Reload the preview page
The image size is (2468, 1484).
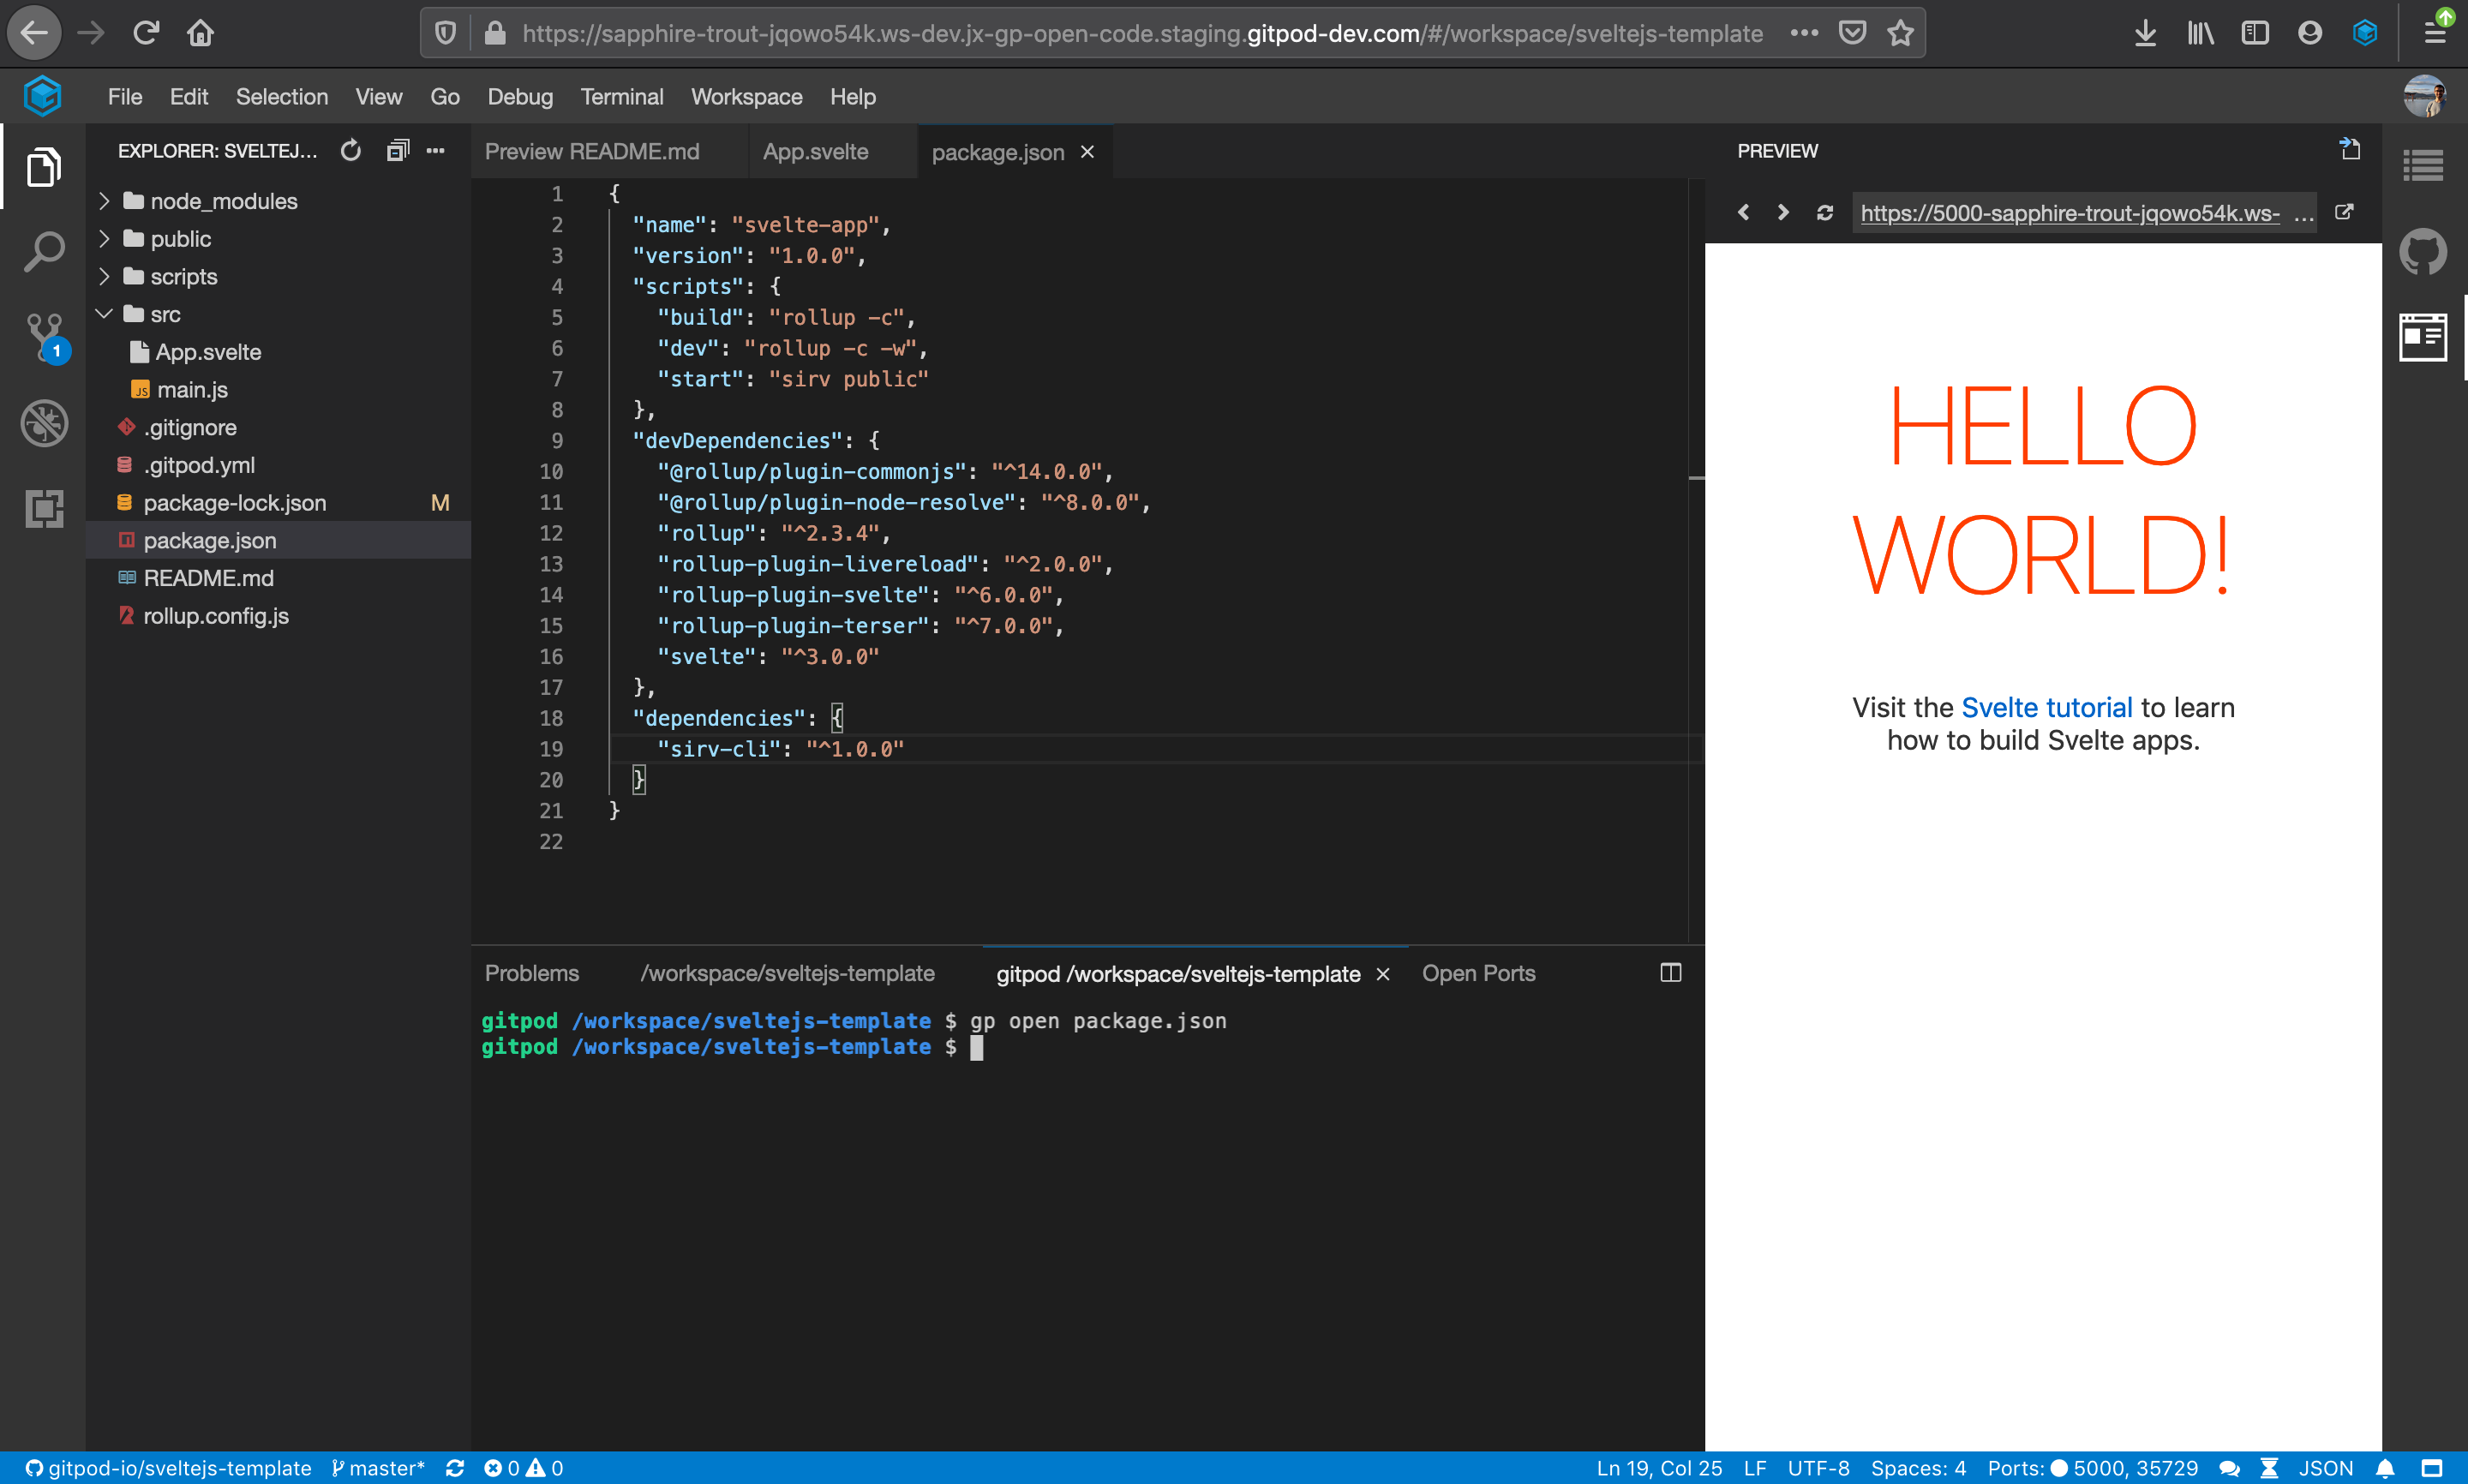pos(1824,213)
